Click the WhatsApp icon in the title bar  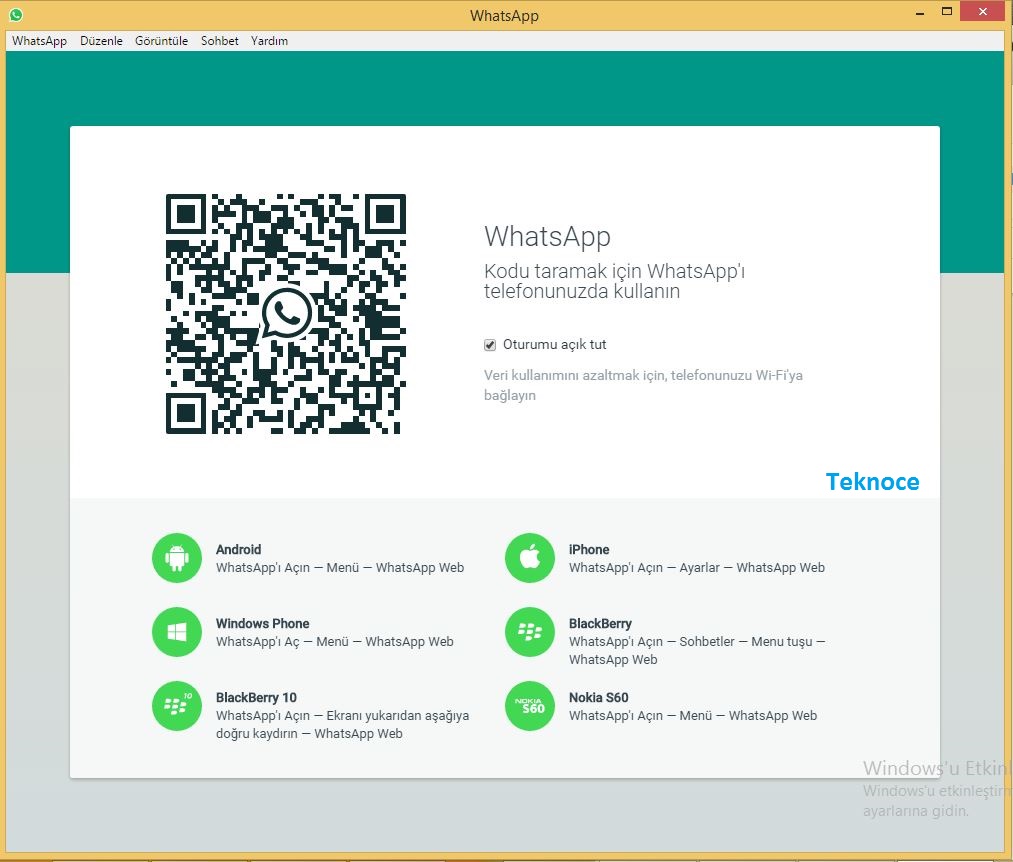16,14
